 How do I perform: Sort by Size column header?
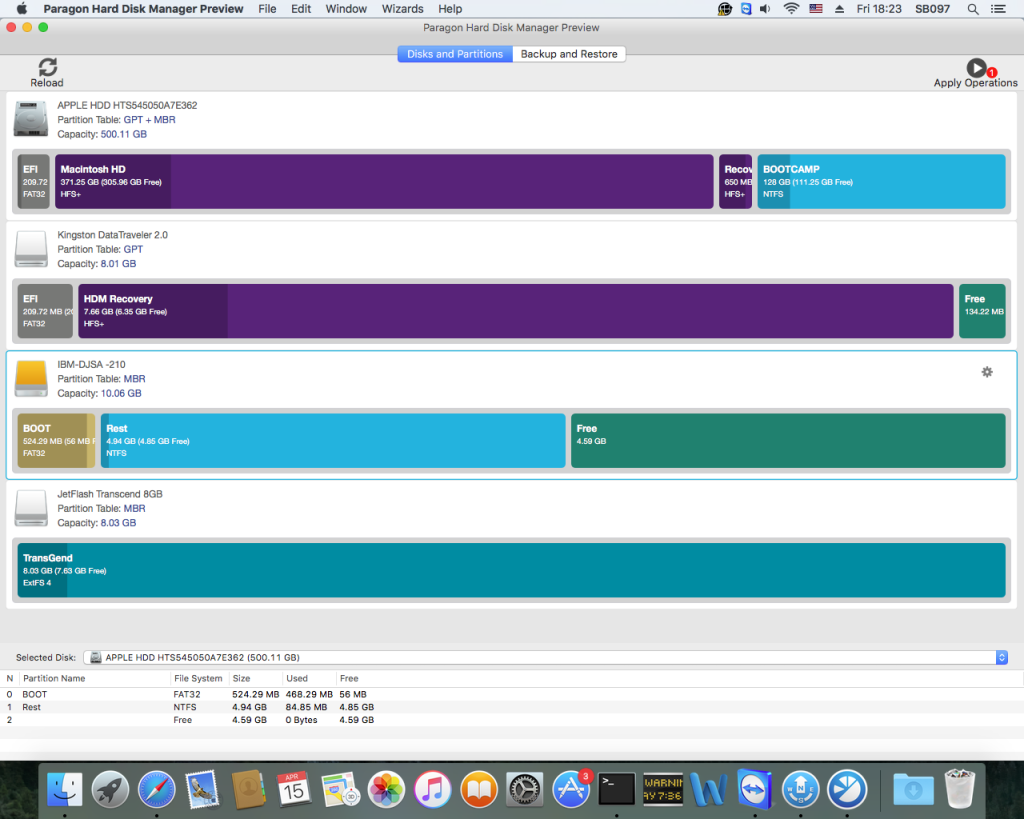(x=255, y=679)
